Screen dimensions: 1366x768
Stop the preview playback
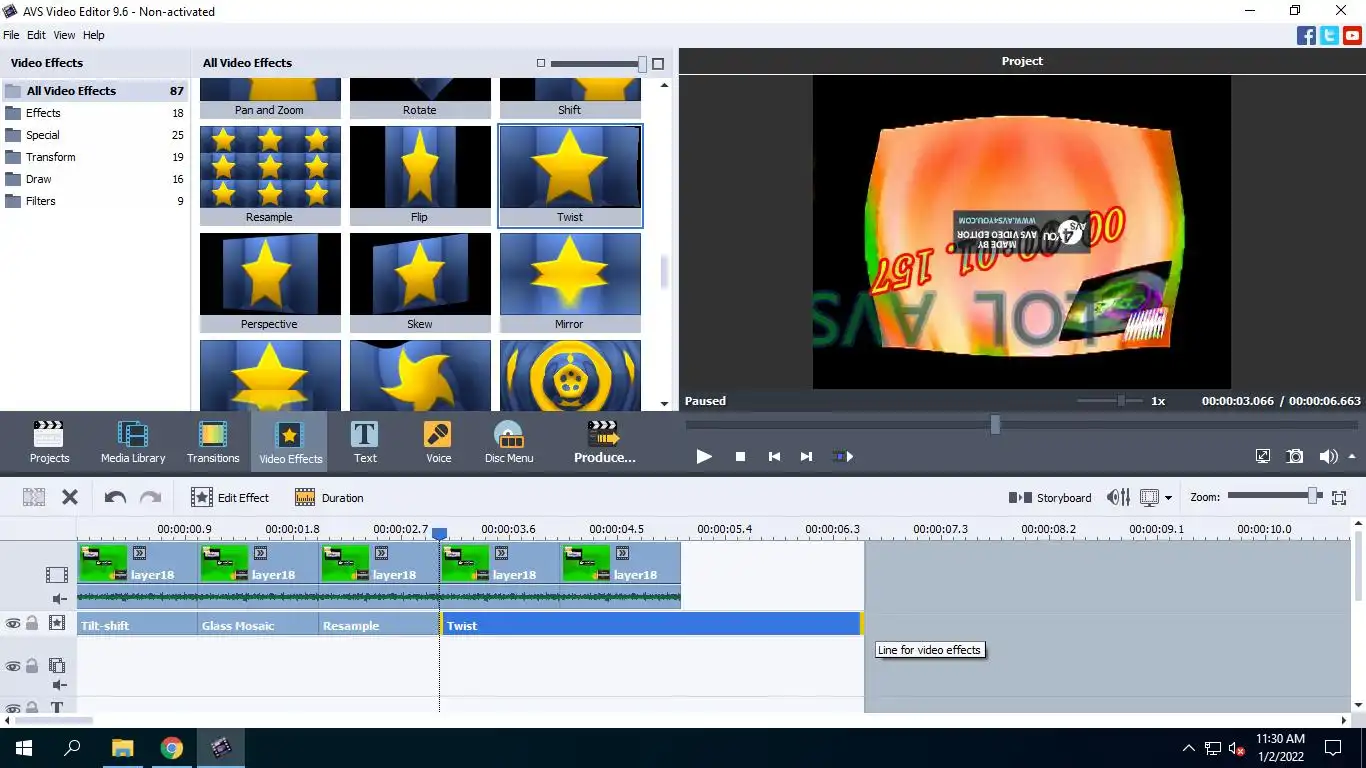click(740, 456)
